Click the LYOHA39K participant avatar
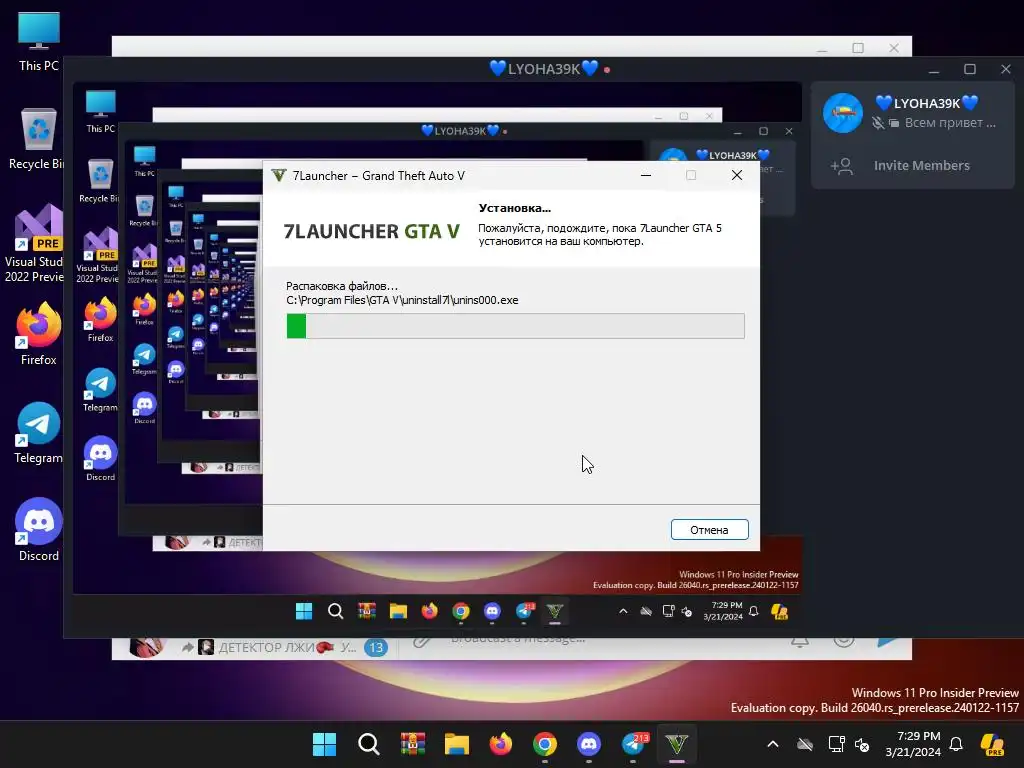1024x768 pixels. point(842,113)
